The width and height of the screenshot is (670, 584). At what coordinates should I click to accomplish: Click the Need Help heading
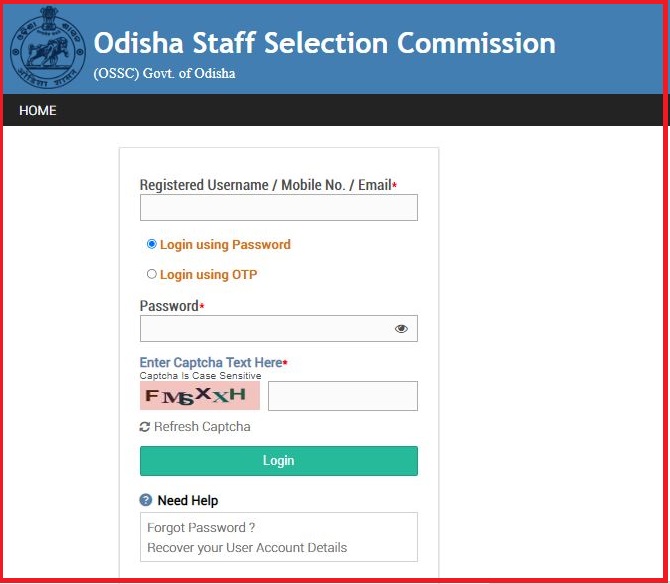pos(188,500)
